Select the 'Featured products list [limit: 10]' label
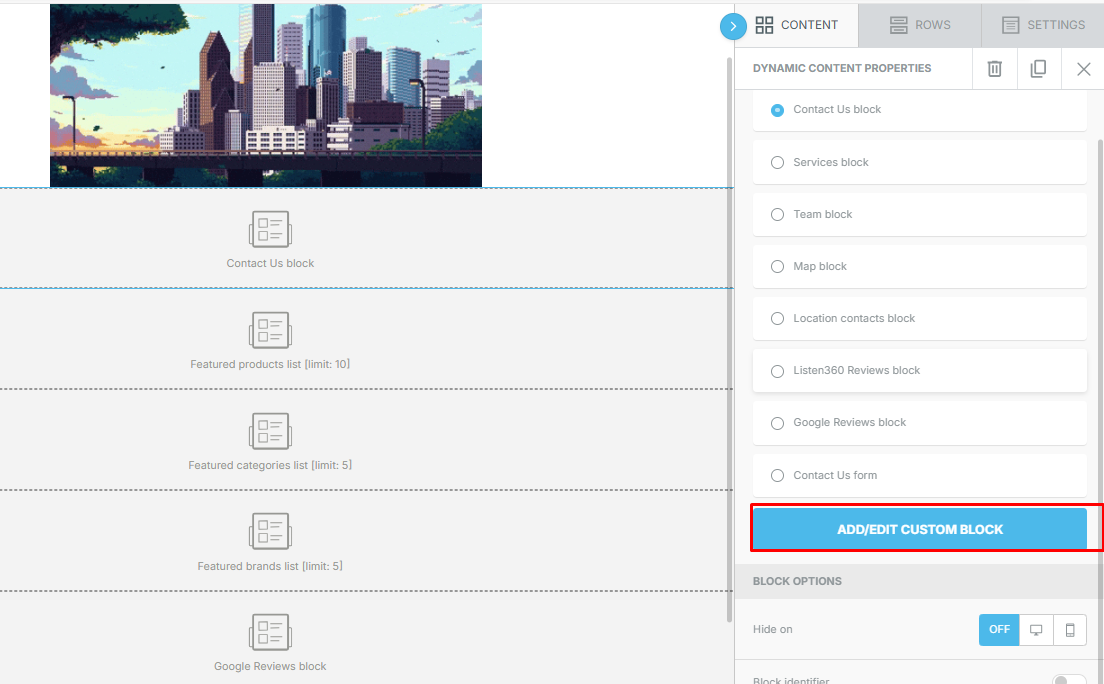 coord(270,364)
